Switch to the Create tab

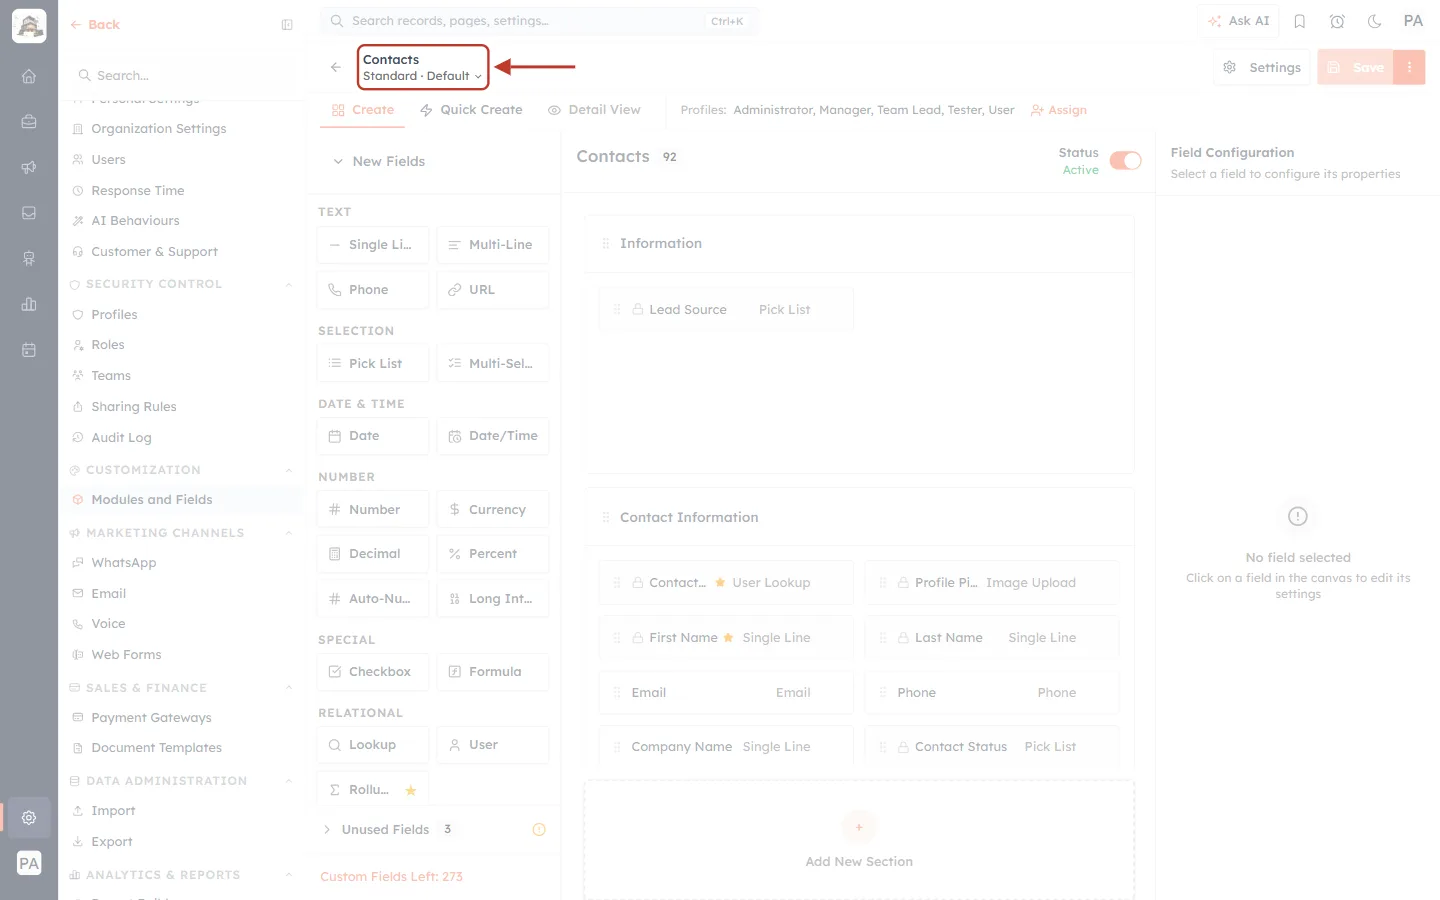coord(363,110)
